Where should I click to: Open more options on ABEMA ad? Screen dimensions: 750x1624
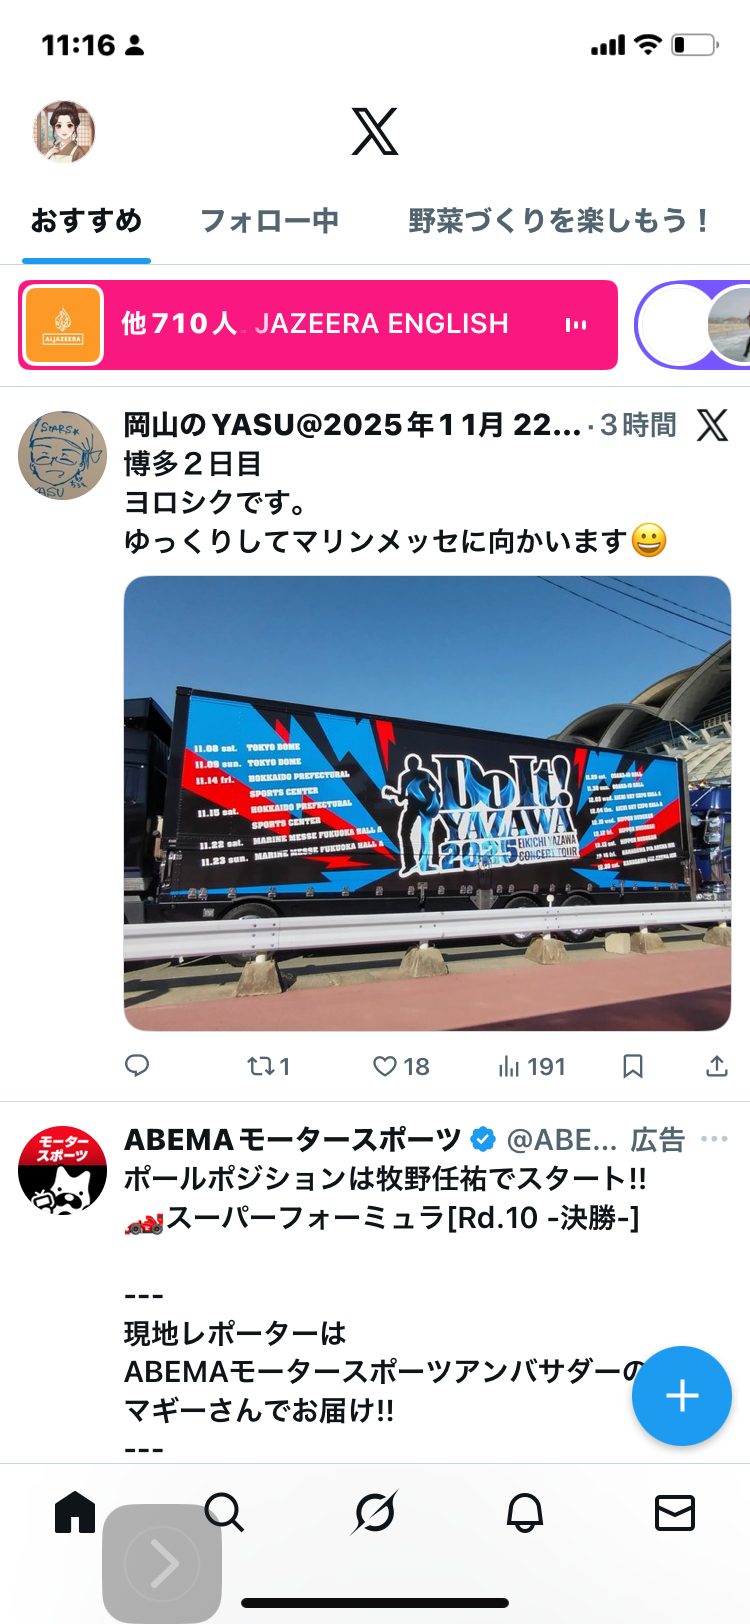[714, 1139]
